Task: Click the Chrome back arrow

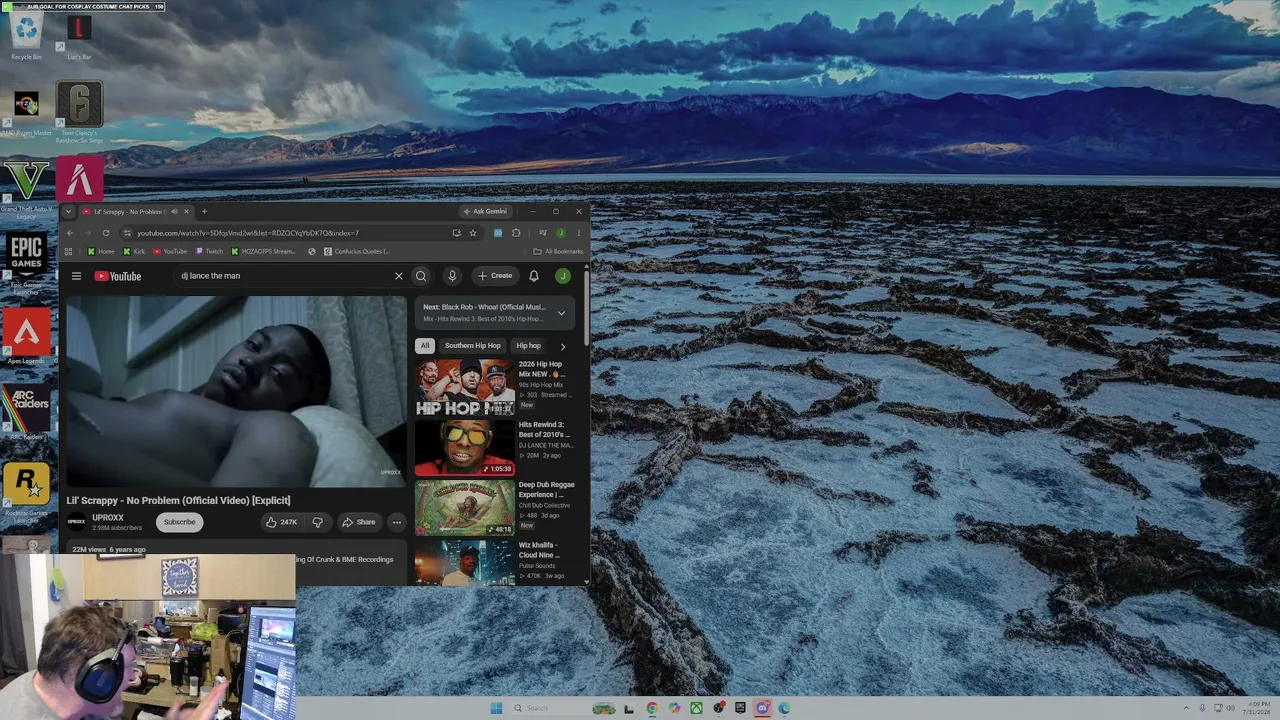Action: click(x=69, y=233)
